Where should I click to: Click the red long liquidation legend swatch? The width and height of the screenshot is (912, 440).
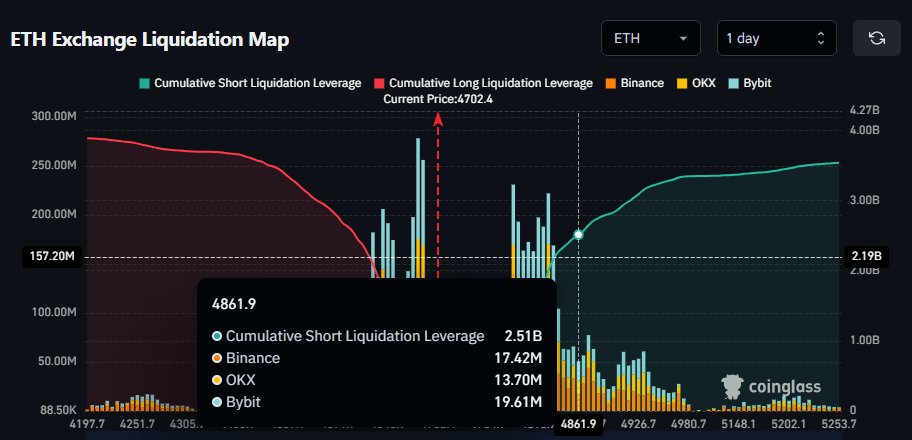[x=379, y=83]
